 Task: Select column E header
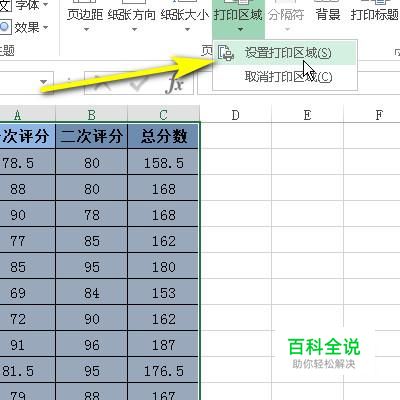pos(307,115)
